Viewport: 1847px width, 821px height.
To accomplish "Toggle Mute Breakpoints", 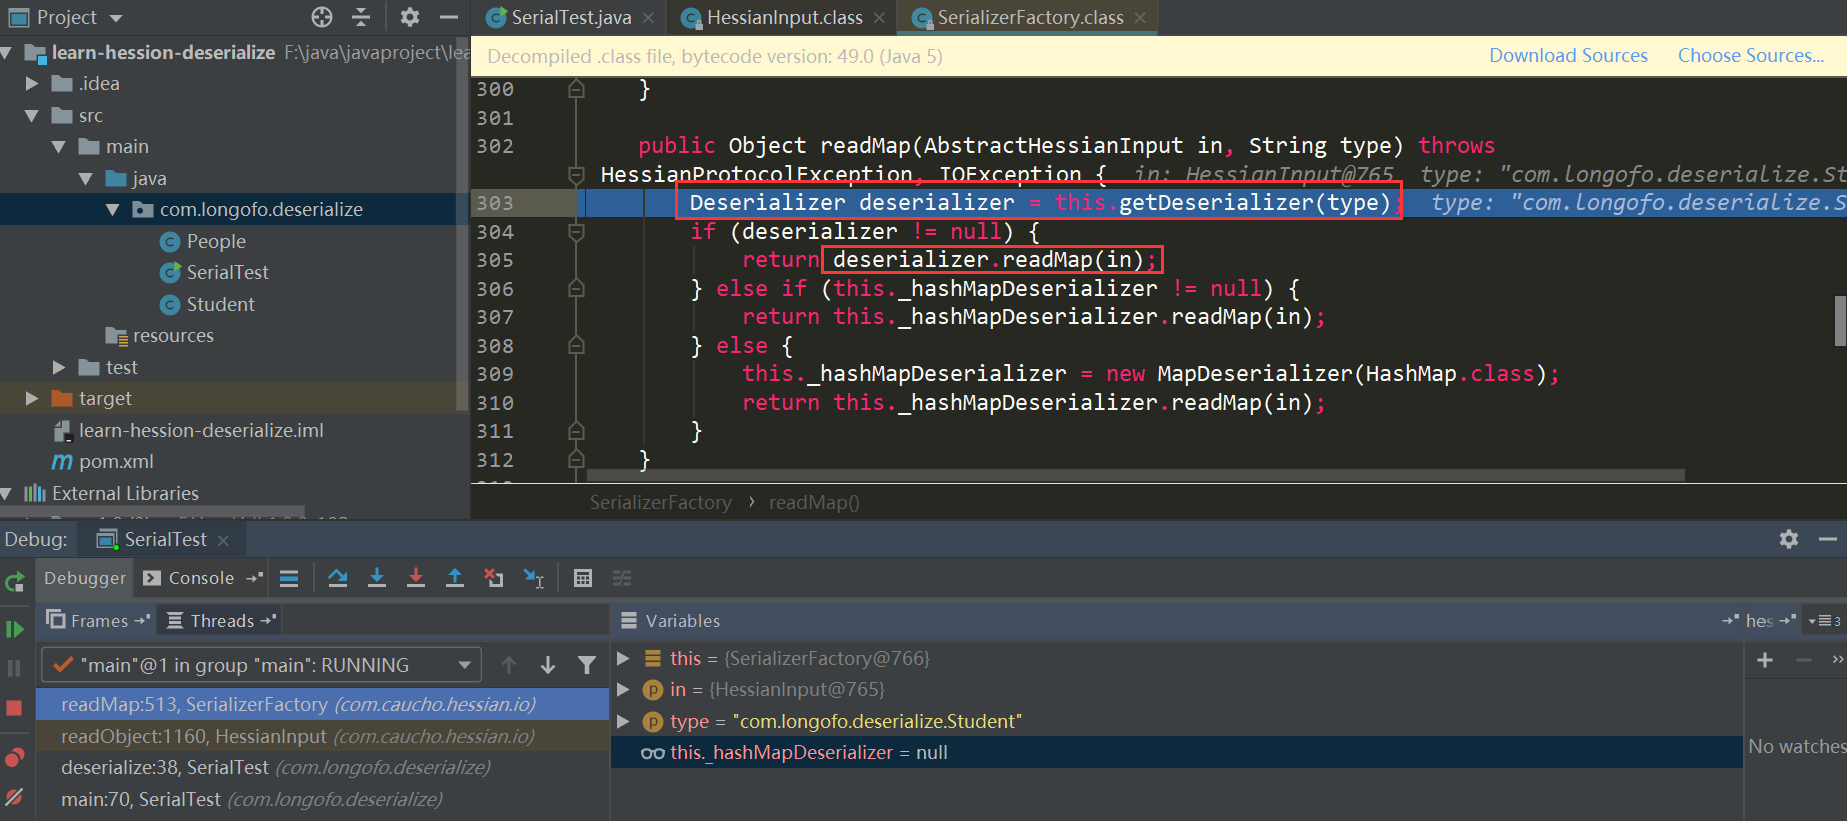I will pos(14,797).
